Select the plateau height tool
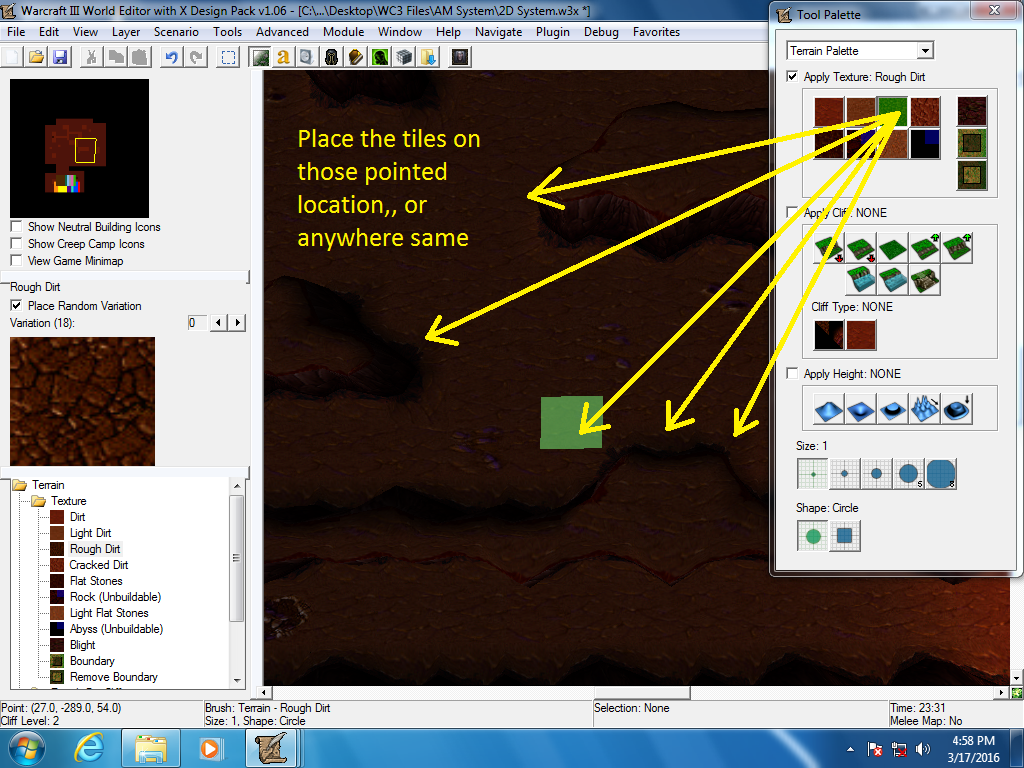Viewport: 1024px width, 768px height. tap(893, 409)
